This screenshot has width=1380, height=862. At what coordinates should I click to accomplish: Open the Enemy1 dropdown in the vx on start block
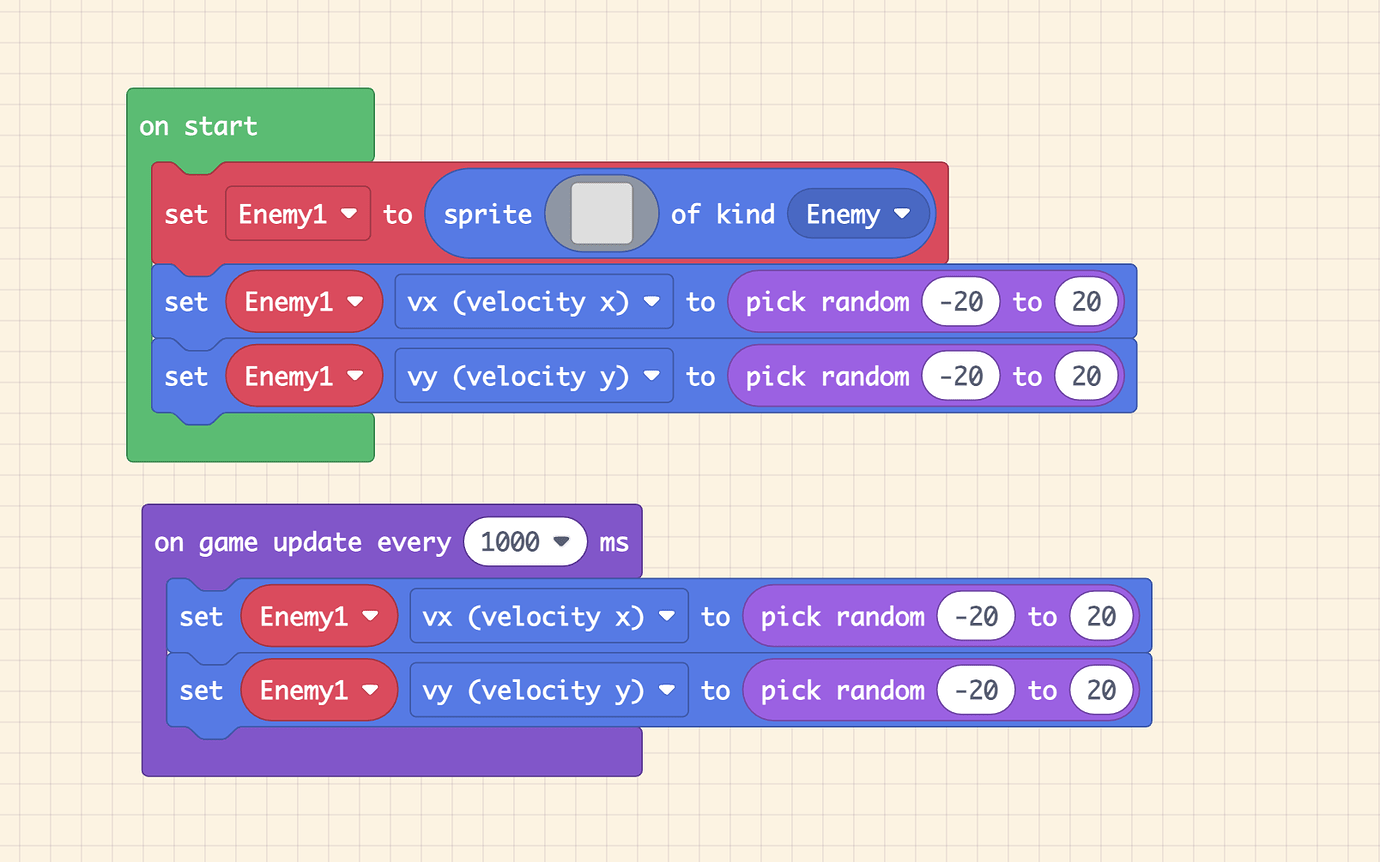click(303, 301)
